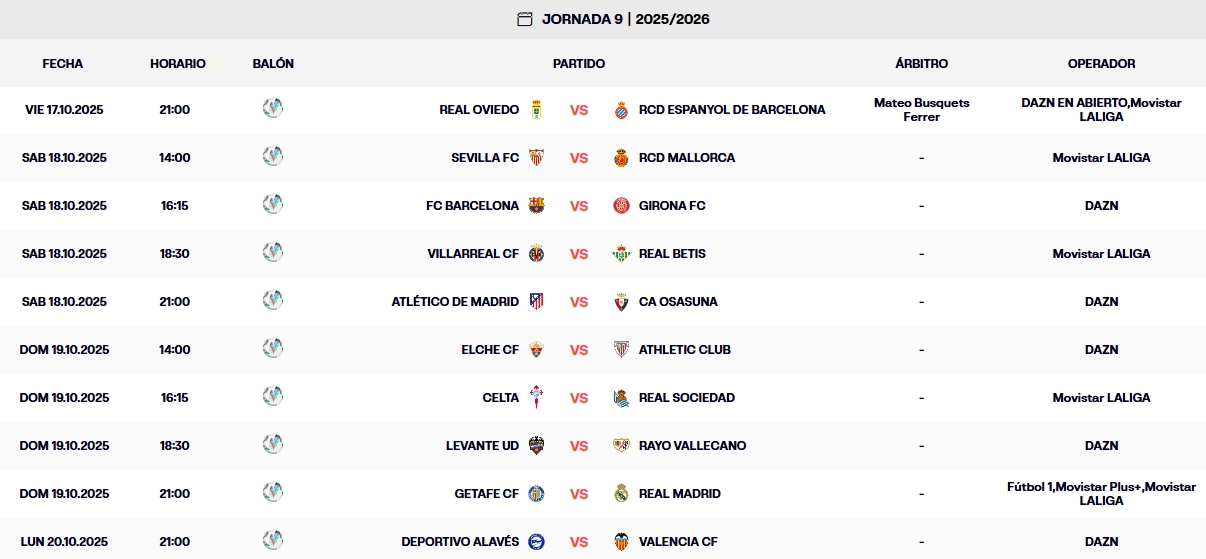Viewport: 1206px width, 559px height.
Task: Click the HORARIO column header
Action: pos(178,63)
